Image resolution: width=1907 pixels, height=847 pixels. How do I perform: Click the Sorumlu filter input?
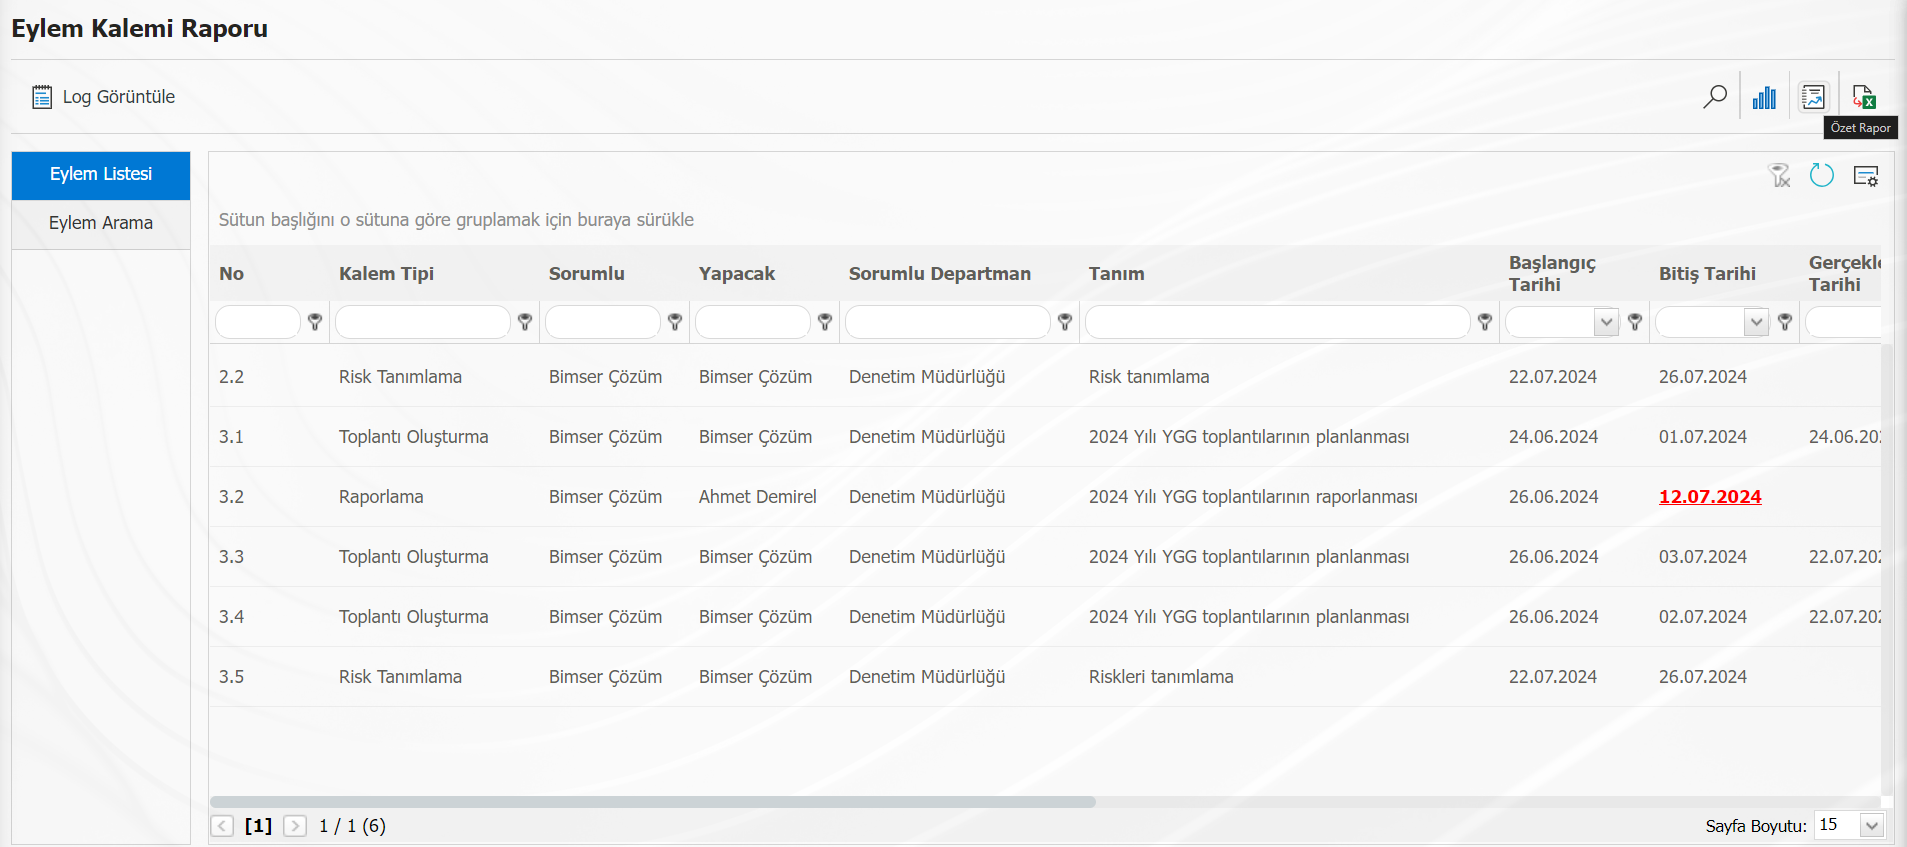click(603, 322)
